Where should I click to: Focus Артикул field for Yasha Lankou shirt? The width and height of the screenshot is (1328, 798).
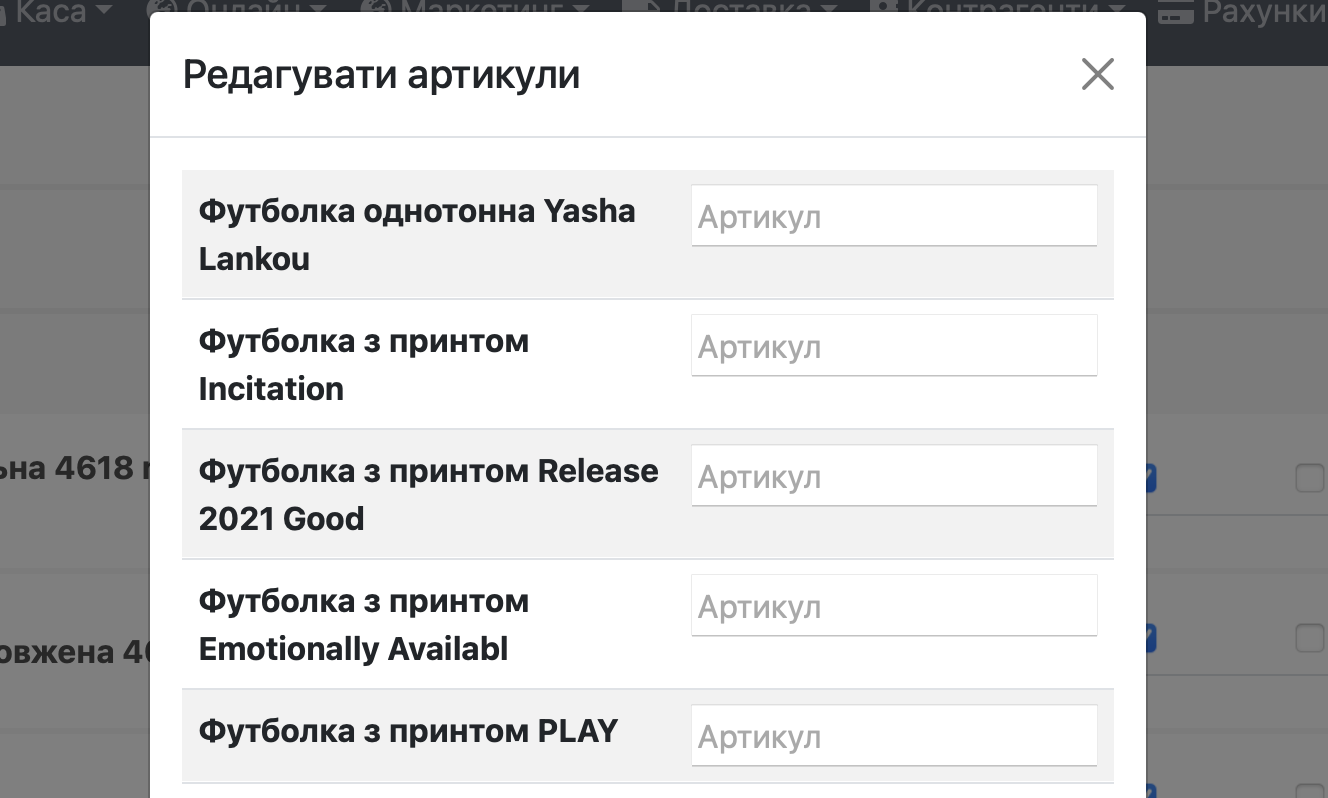pos(894,216)
